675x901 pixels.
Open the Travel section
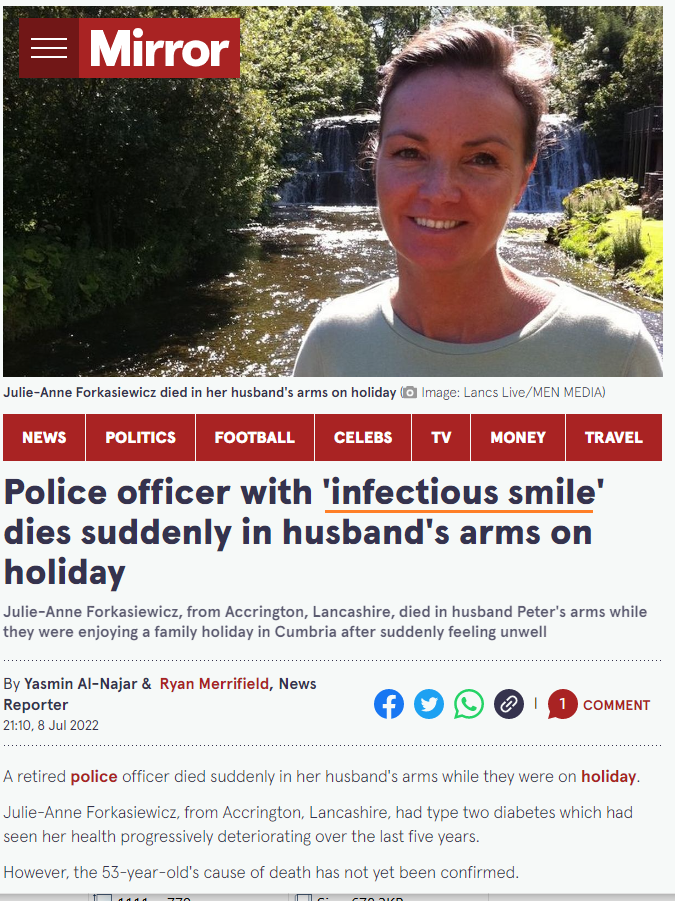[x=614, y=437]
